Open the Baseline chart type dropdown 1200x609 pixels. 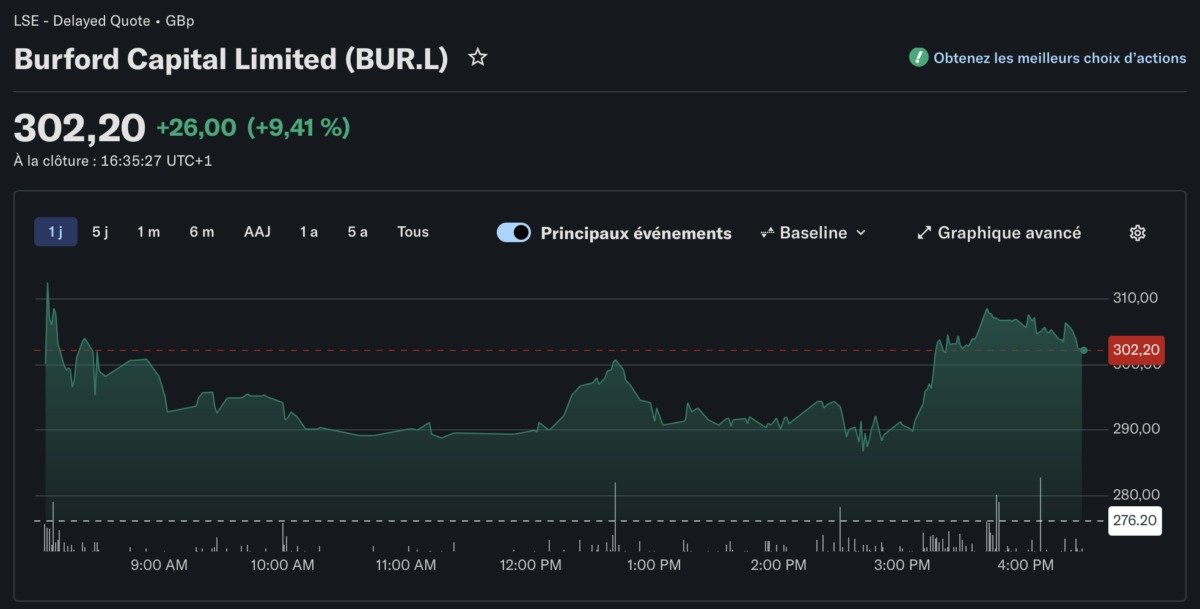coord(813,233)
